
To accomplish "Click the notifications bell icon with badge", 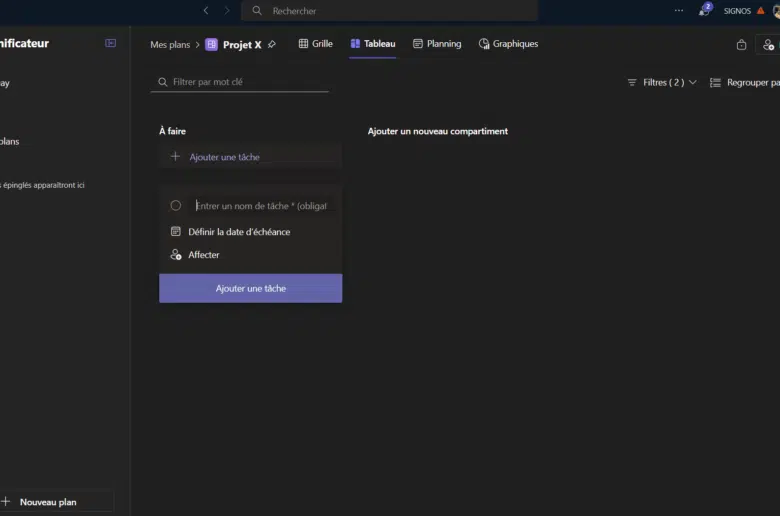I will 705,11.
